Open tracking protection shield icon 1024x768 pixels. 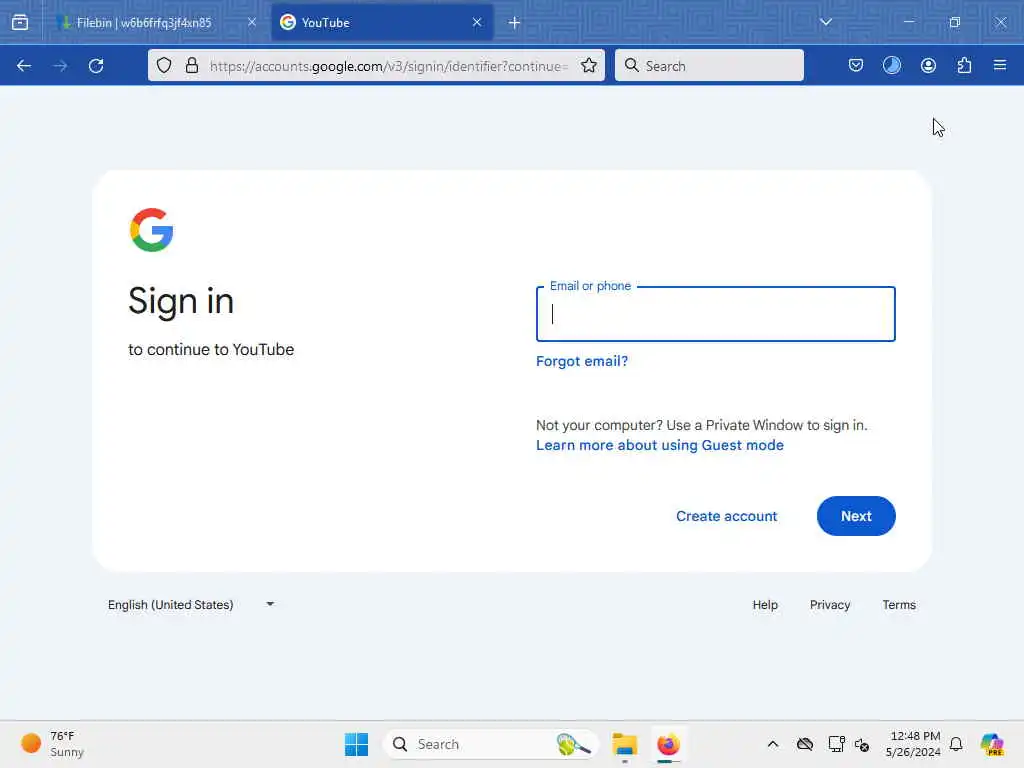click(164, 65)
